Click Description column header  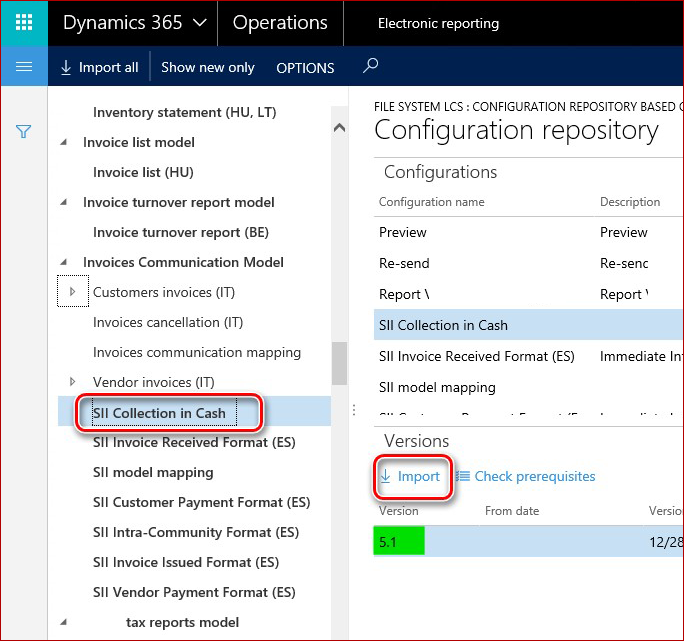[x=630, y=202]
